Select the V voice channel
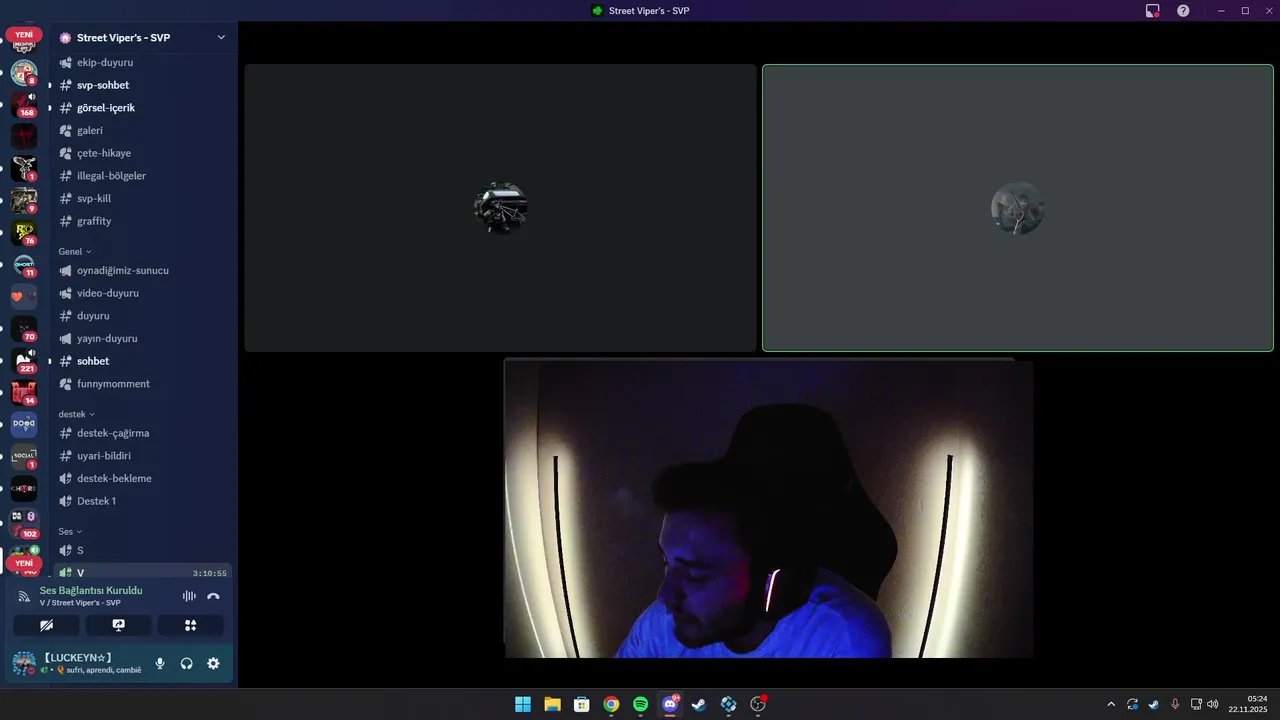This screenshot has height=720, width=1280. (143, 573)
